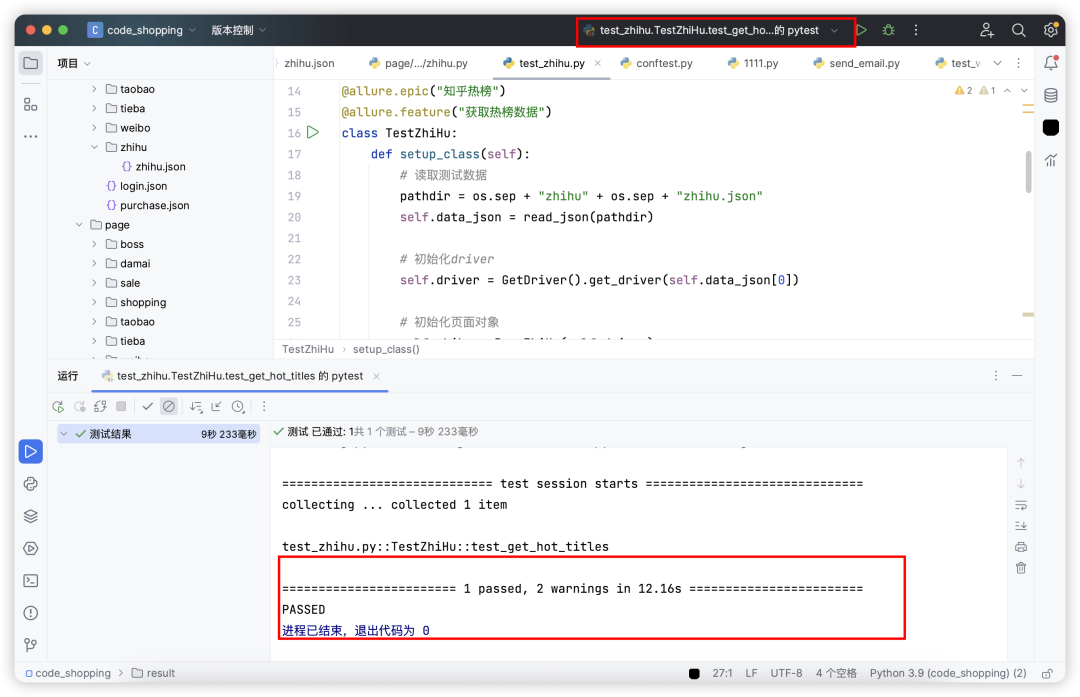The width and height of the screenshot is (1080, 697).
Task: Switch to the conftest.py tab
Action: click(x=656, y=63)
